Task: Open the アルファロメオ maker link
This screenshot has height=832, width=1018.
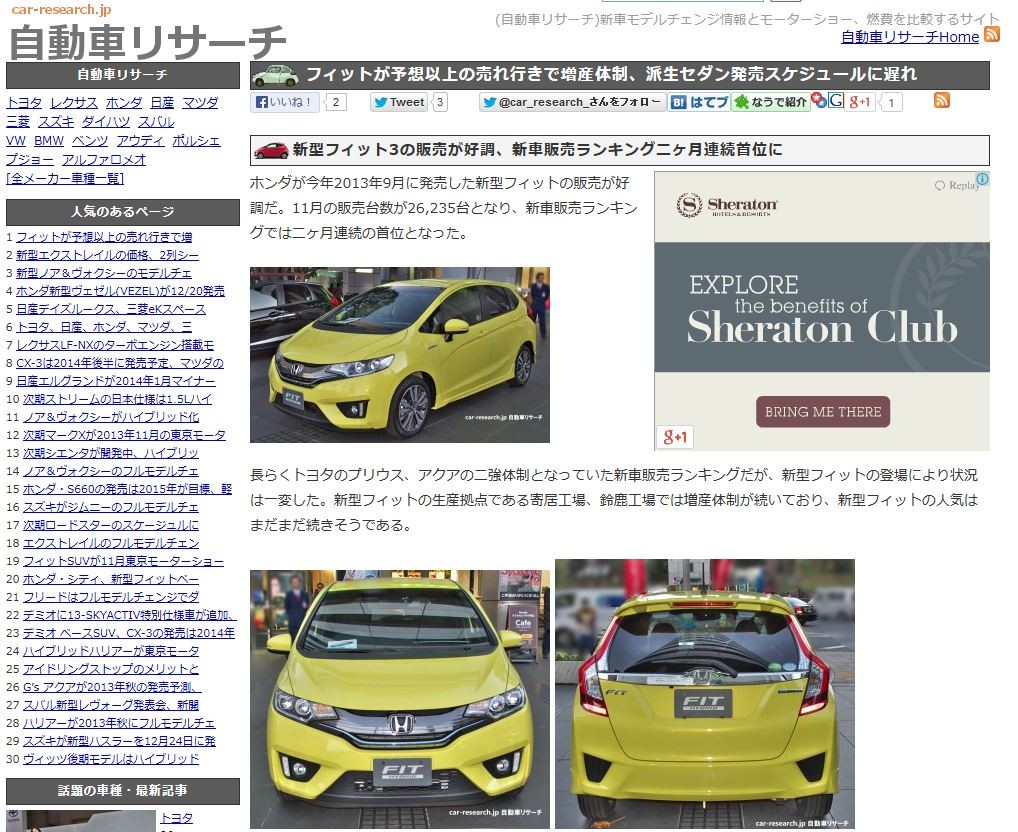Action: coord(104,159)
